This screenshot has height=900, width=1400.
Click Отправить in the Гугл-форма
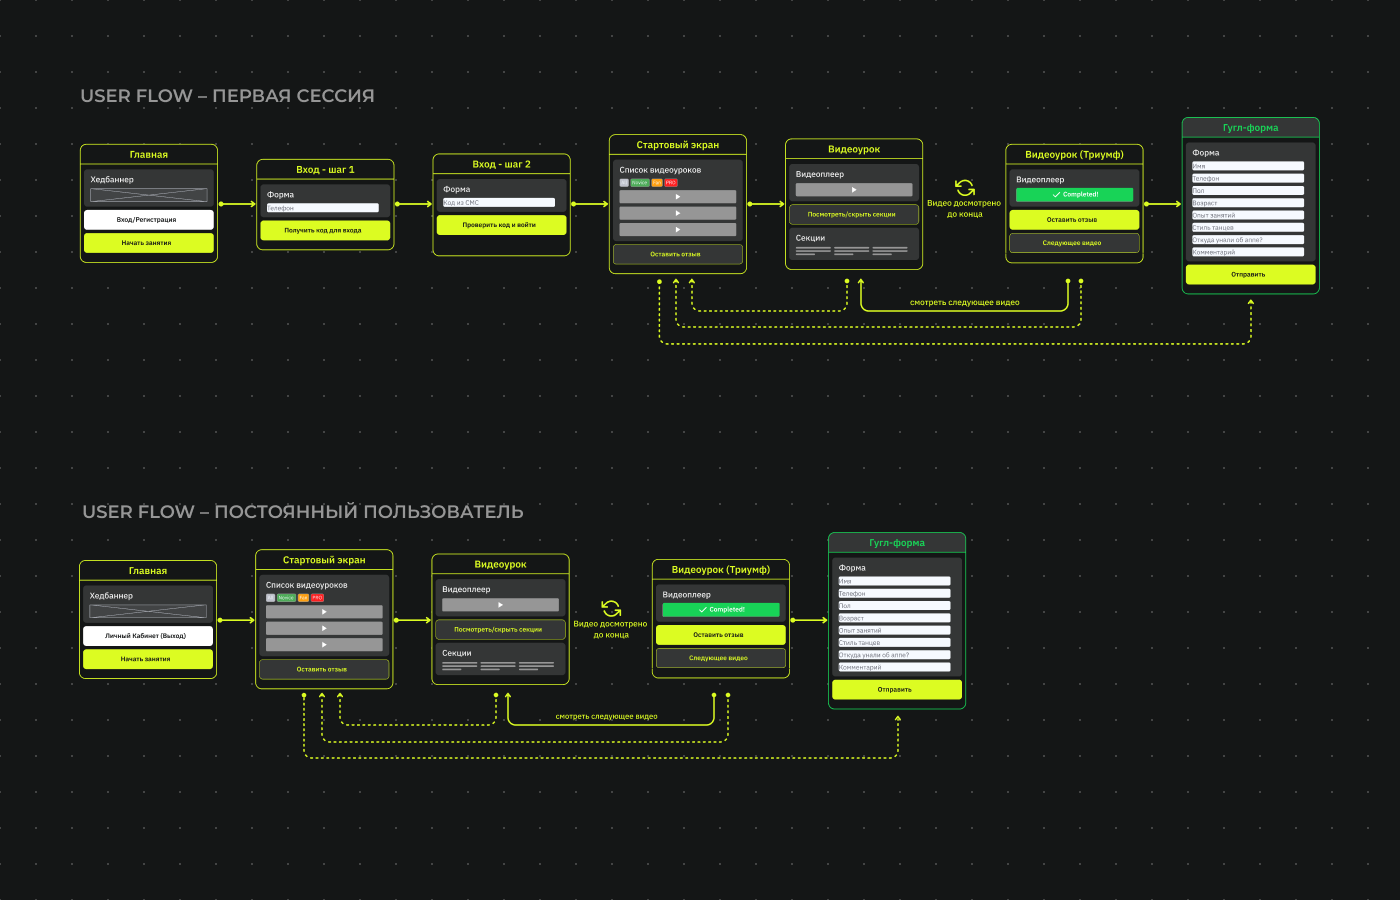(1250, 274)
